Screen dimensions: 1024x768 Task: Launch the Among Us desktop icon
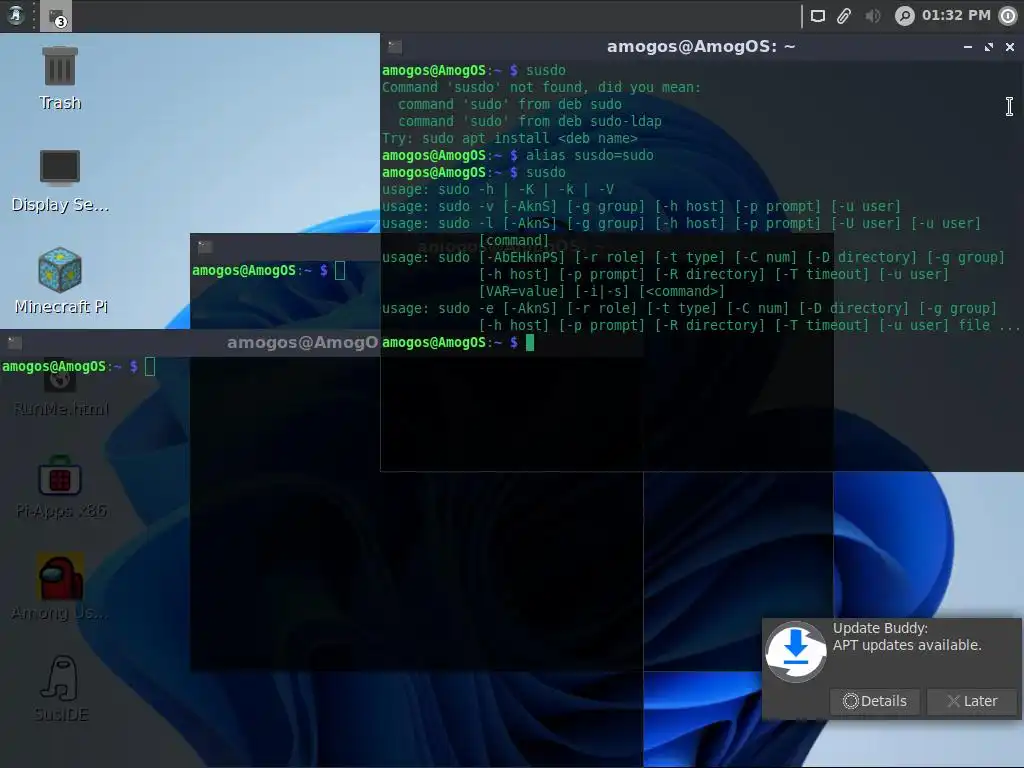(60, 587)
